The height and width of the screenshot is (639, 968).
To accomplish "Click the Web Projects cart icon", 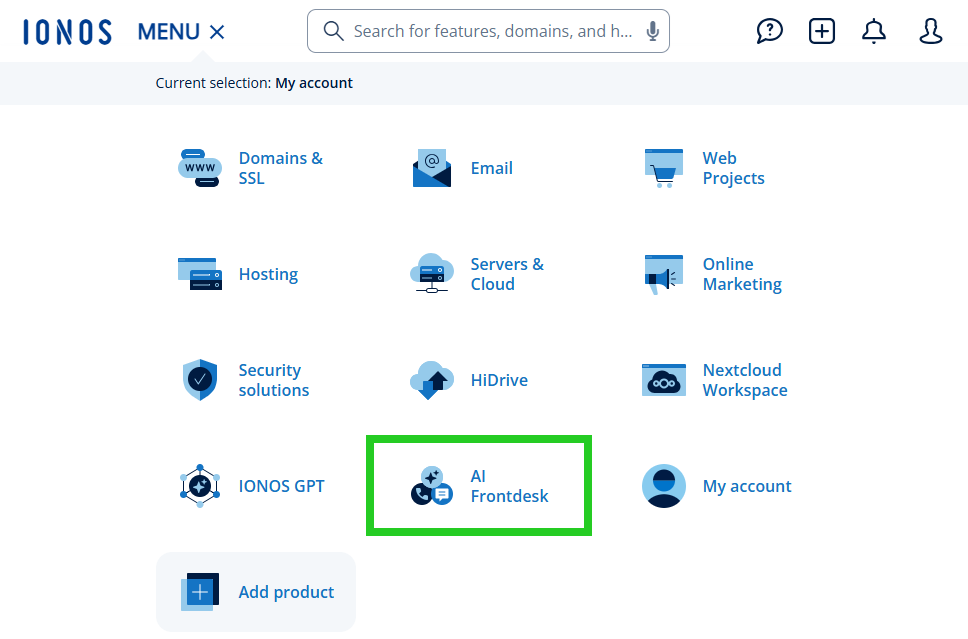I will tap(664, 168).
